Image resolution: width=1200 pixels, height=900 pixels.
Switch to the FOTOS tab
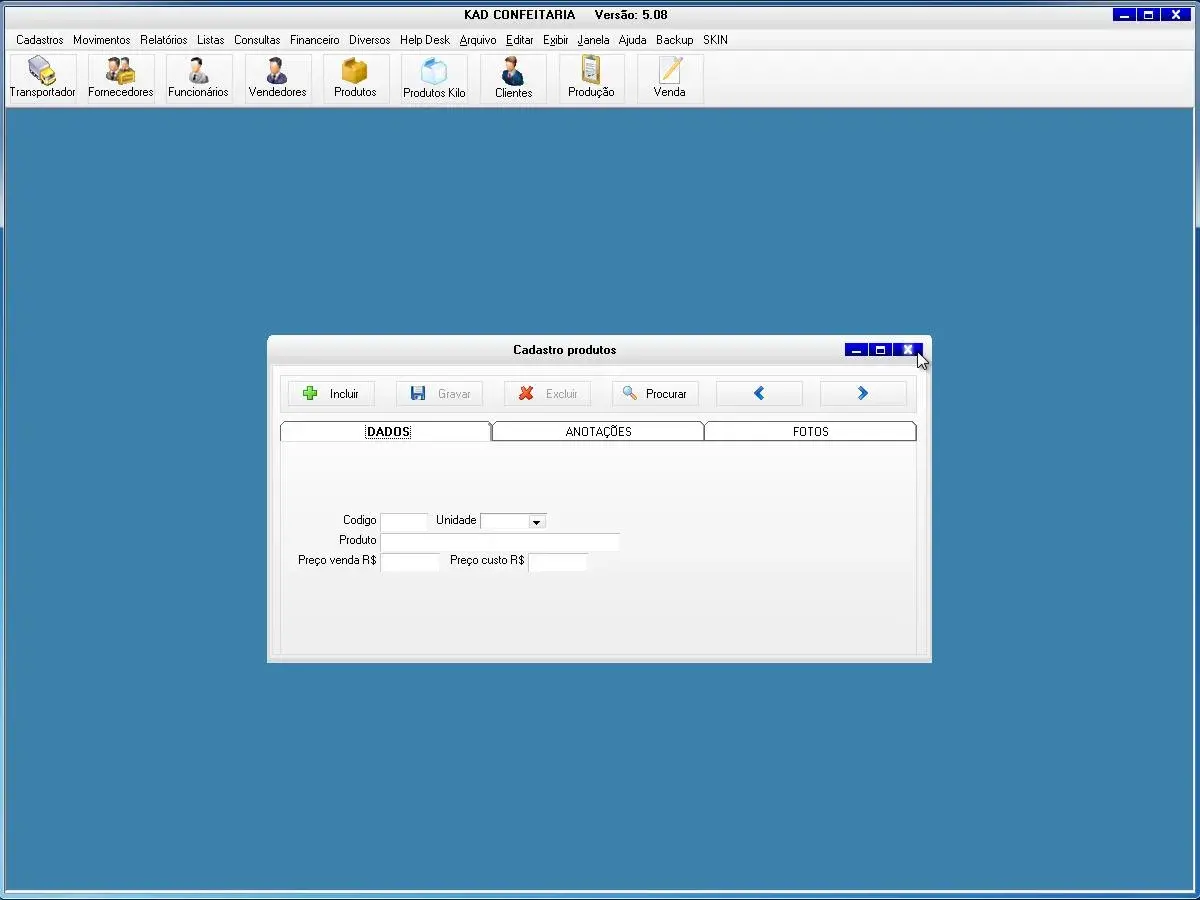tap(810, 432)
